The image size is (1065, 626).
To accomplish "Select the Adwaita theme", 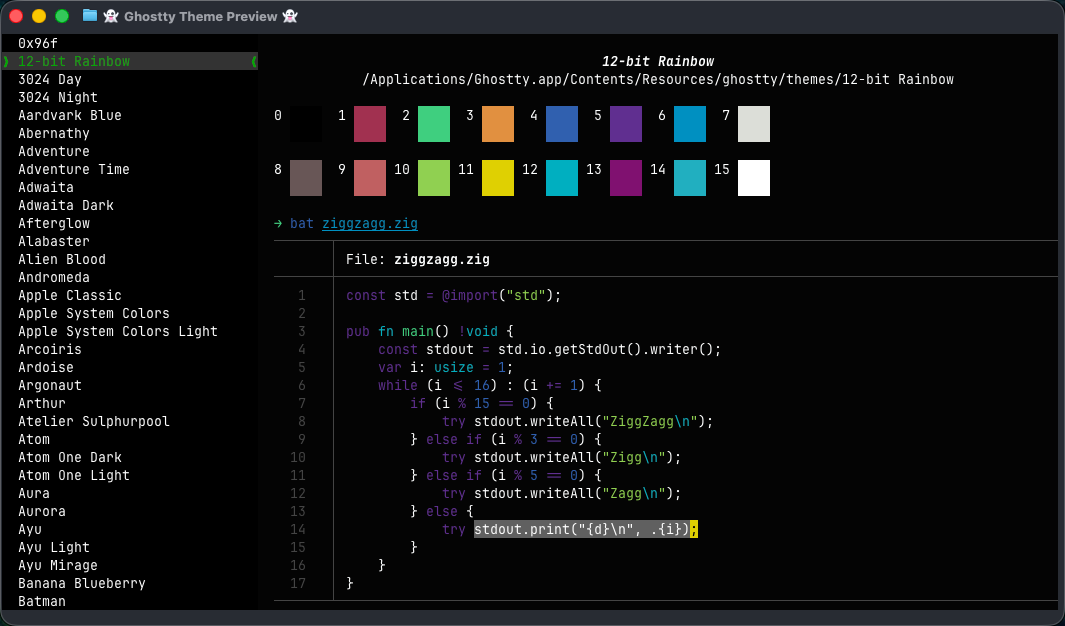I will (x=46, y=187).
